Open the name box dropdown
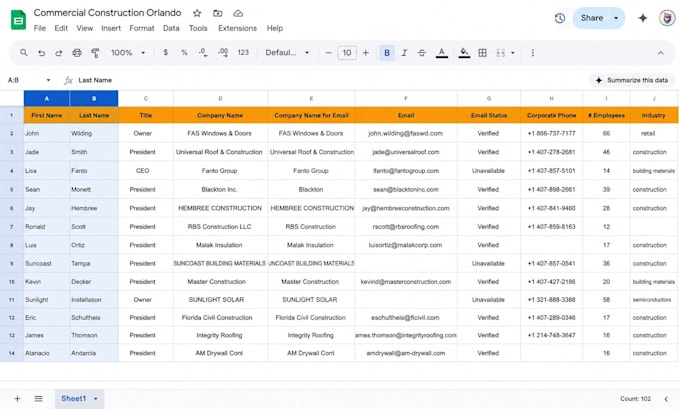Screen dimensions: 680x409 tap(48, 80)
